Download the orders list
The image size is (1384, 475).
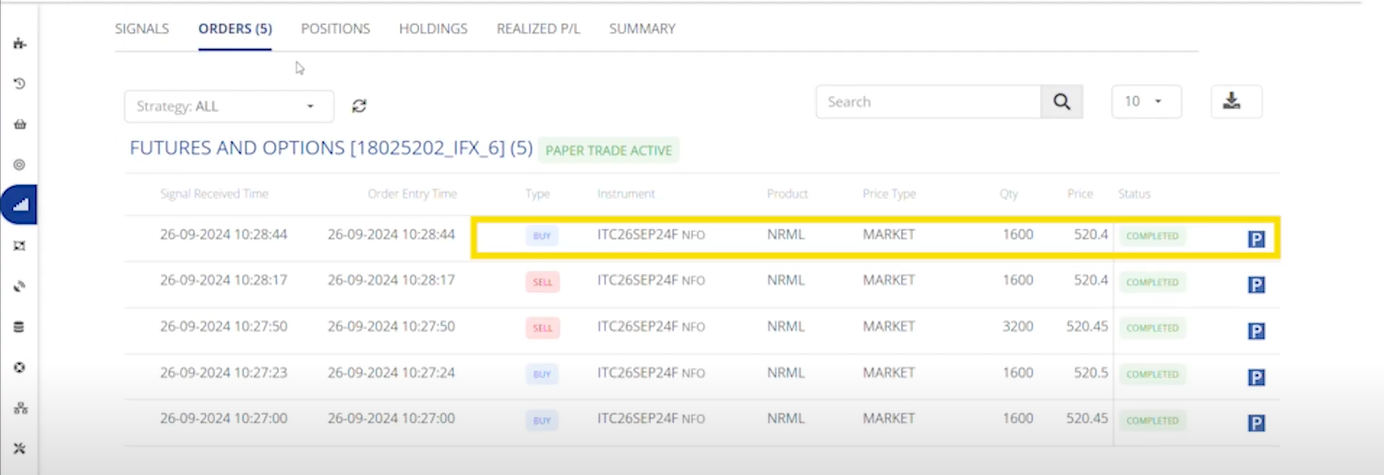pos(1236,102)
